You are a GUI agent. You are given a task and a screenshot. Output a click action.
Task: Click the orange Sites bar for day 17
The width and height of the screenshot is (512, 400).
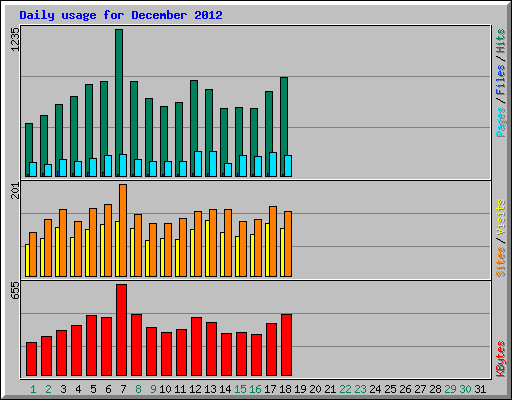pos(273,241)
